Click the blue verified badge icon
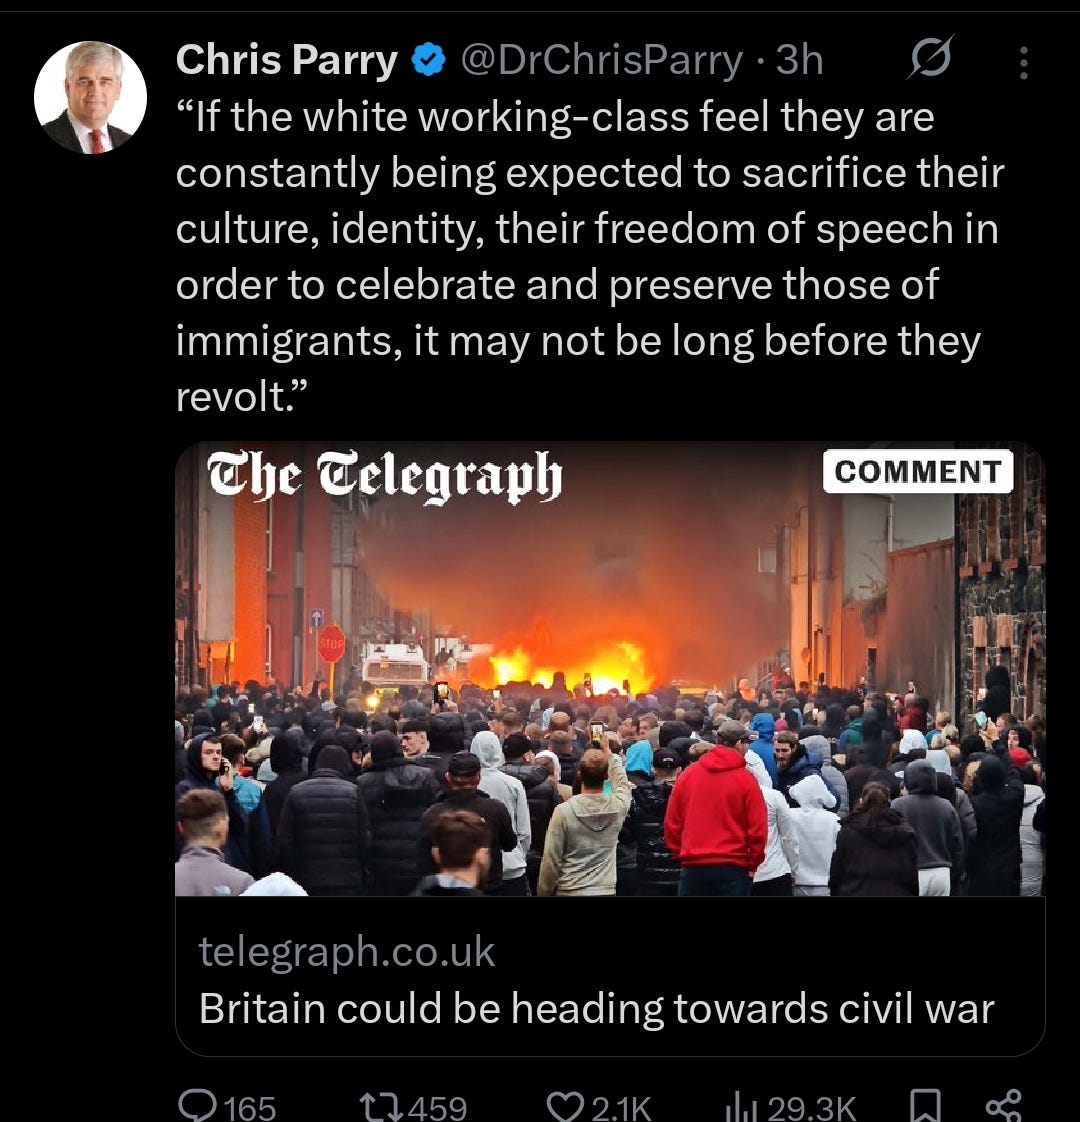The image size is (1080, 1122). (429, 60)
